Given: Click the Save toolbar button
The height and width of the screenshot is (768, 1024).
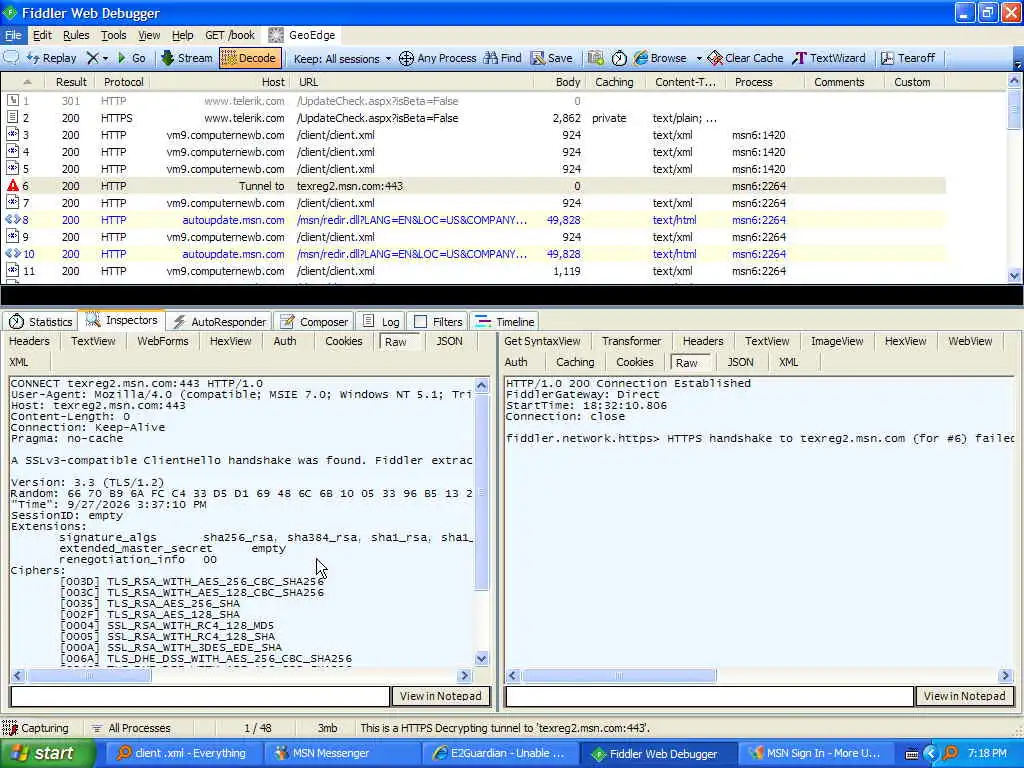Looking at the screenshot, I should (552, 58).
